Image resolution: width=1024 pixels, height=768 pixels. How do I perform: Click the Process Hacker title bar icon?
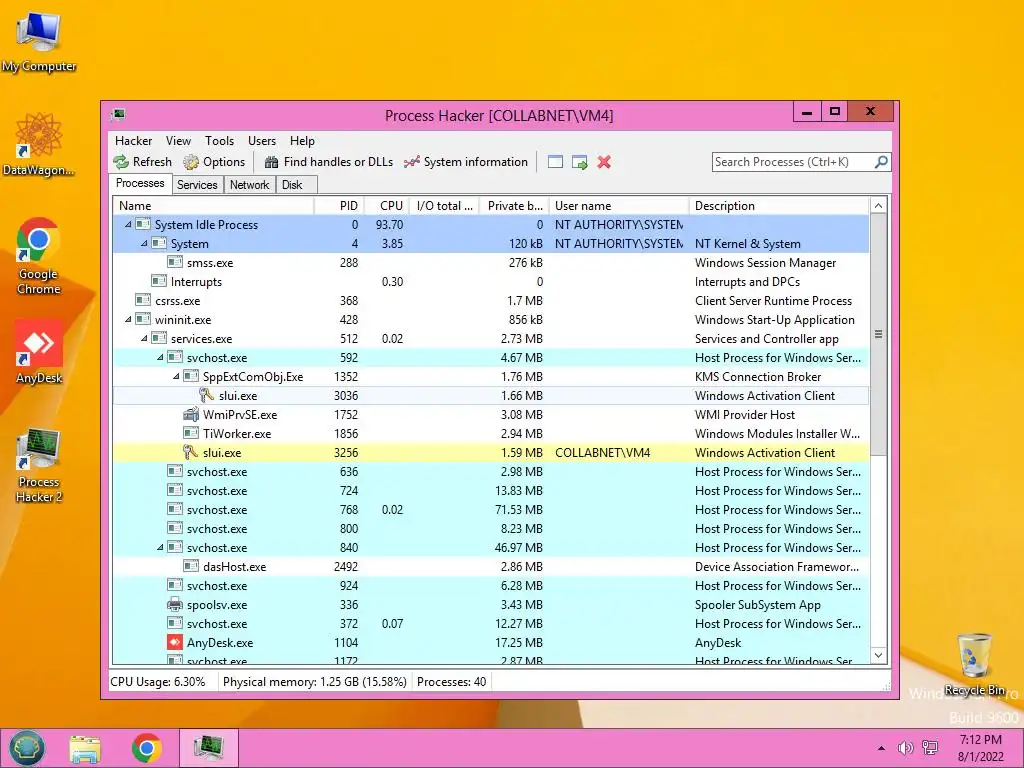pyautogui.click(x=118, y=115)
